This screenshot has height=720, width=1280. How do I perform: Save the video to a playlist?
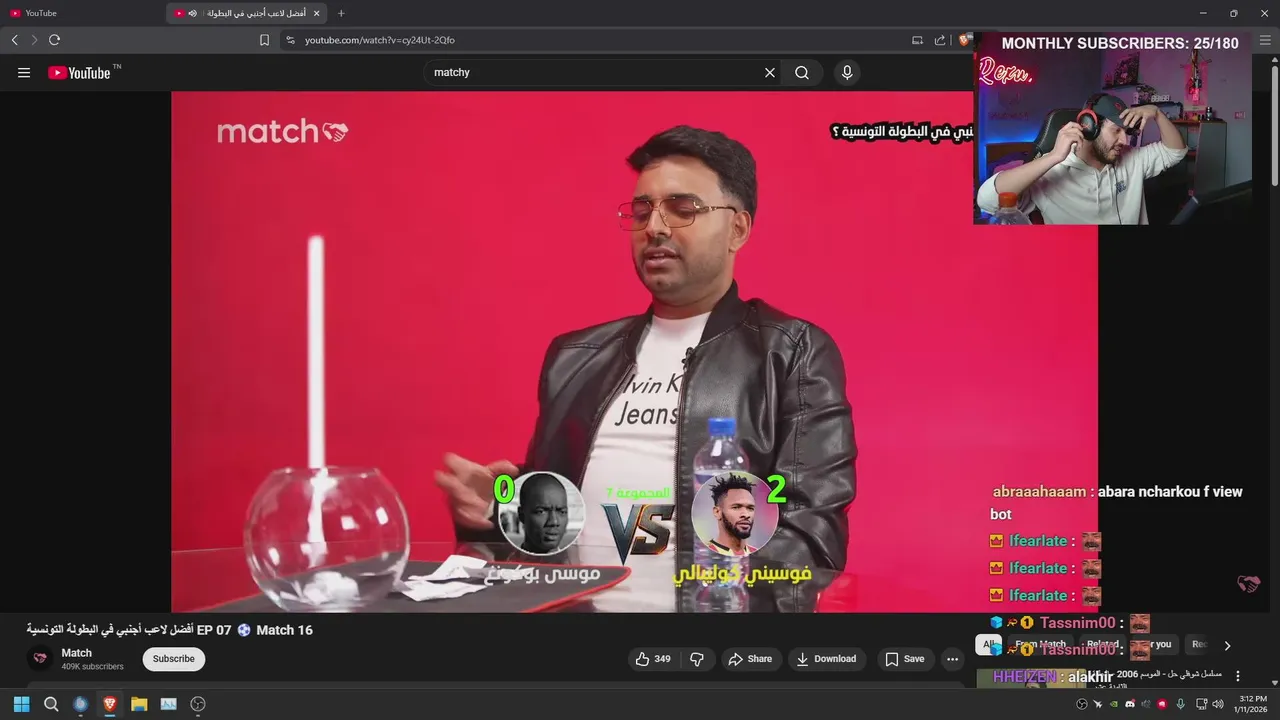pos(904,659)
